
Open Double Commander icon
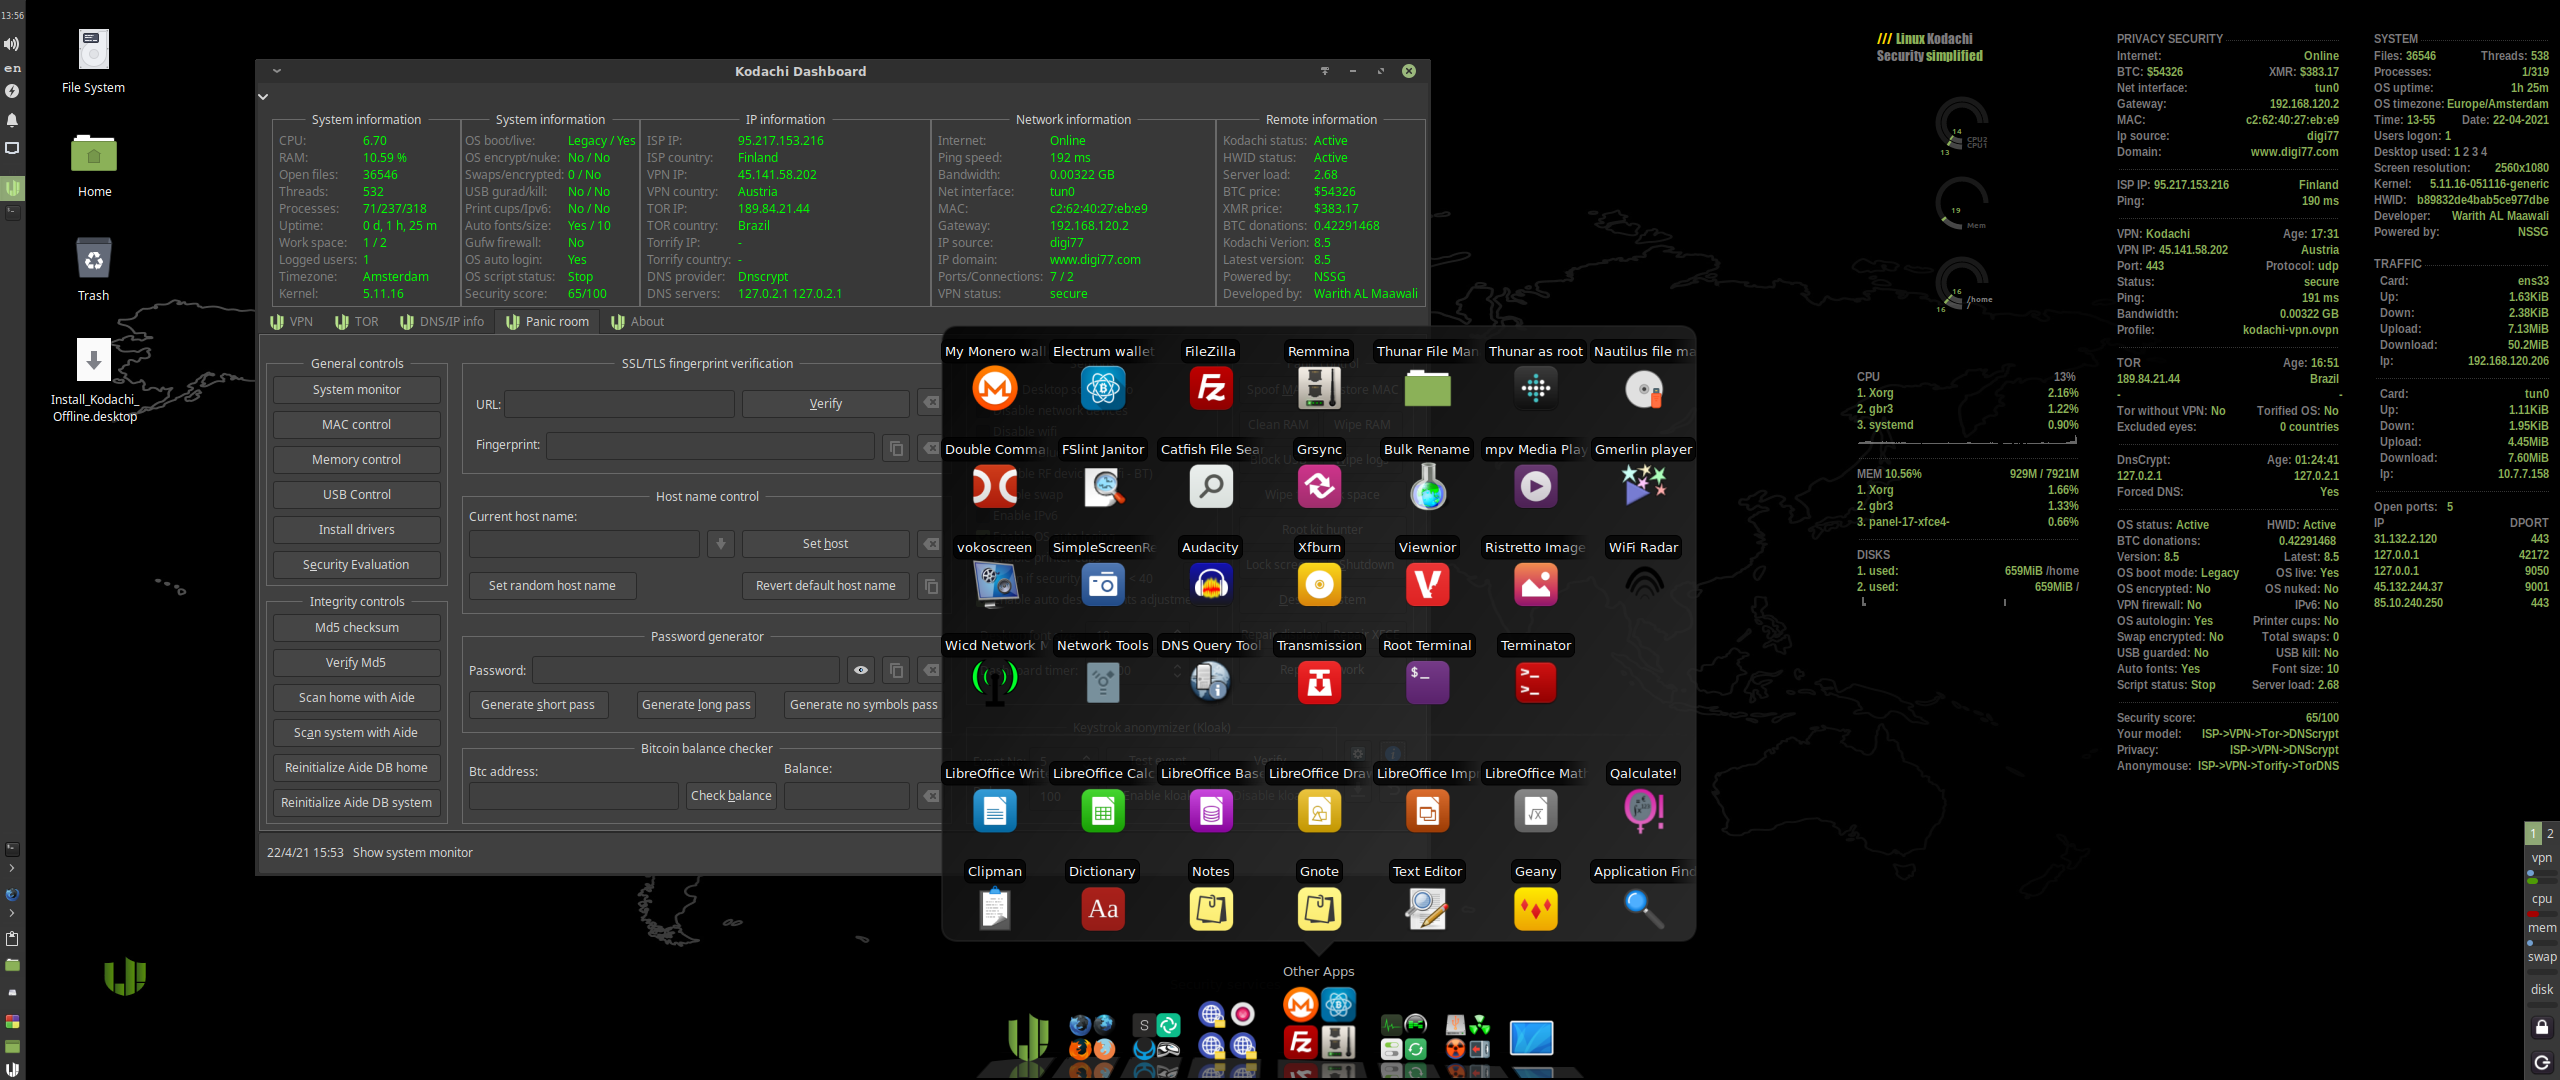pyautogui.click(x=994, y=486)
